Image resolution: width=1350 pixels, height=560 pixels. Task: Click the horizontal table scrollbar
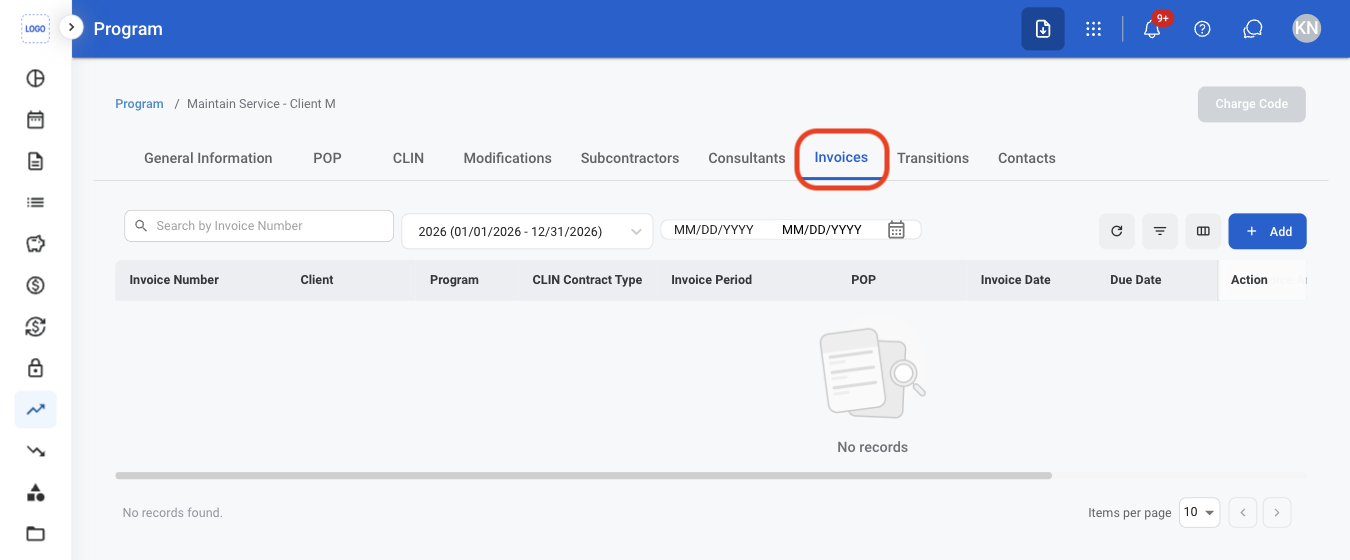coord(583,476)
